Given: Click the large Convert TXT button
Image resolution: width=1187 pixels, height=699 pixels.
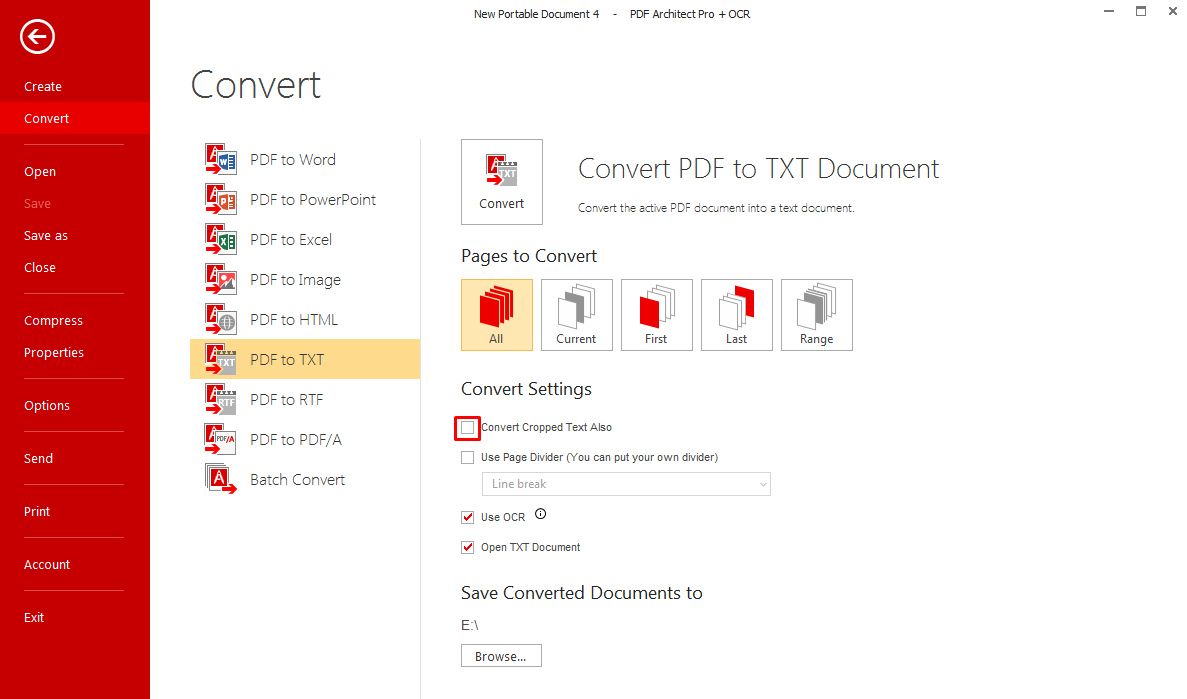Looking at the screenshot, I should coord(502,182).
